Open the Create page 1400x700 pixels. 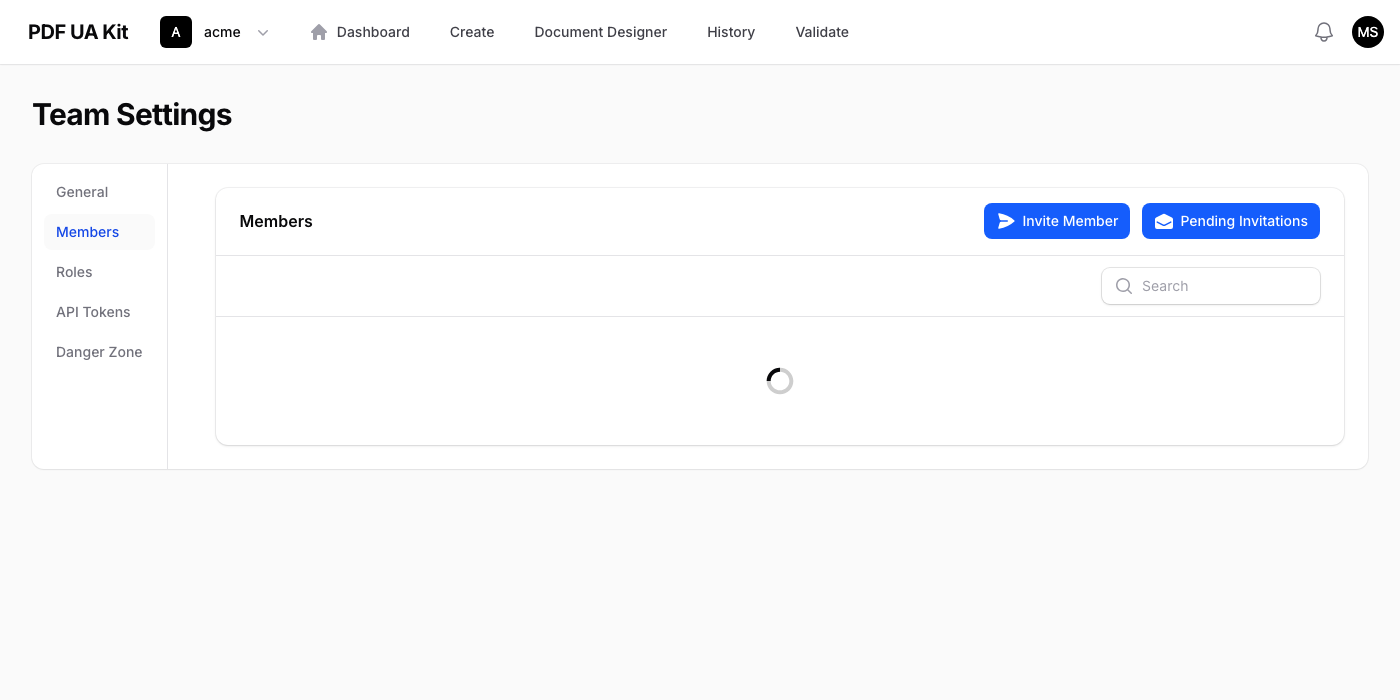pos(471,31)
